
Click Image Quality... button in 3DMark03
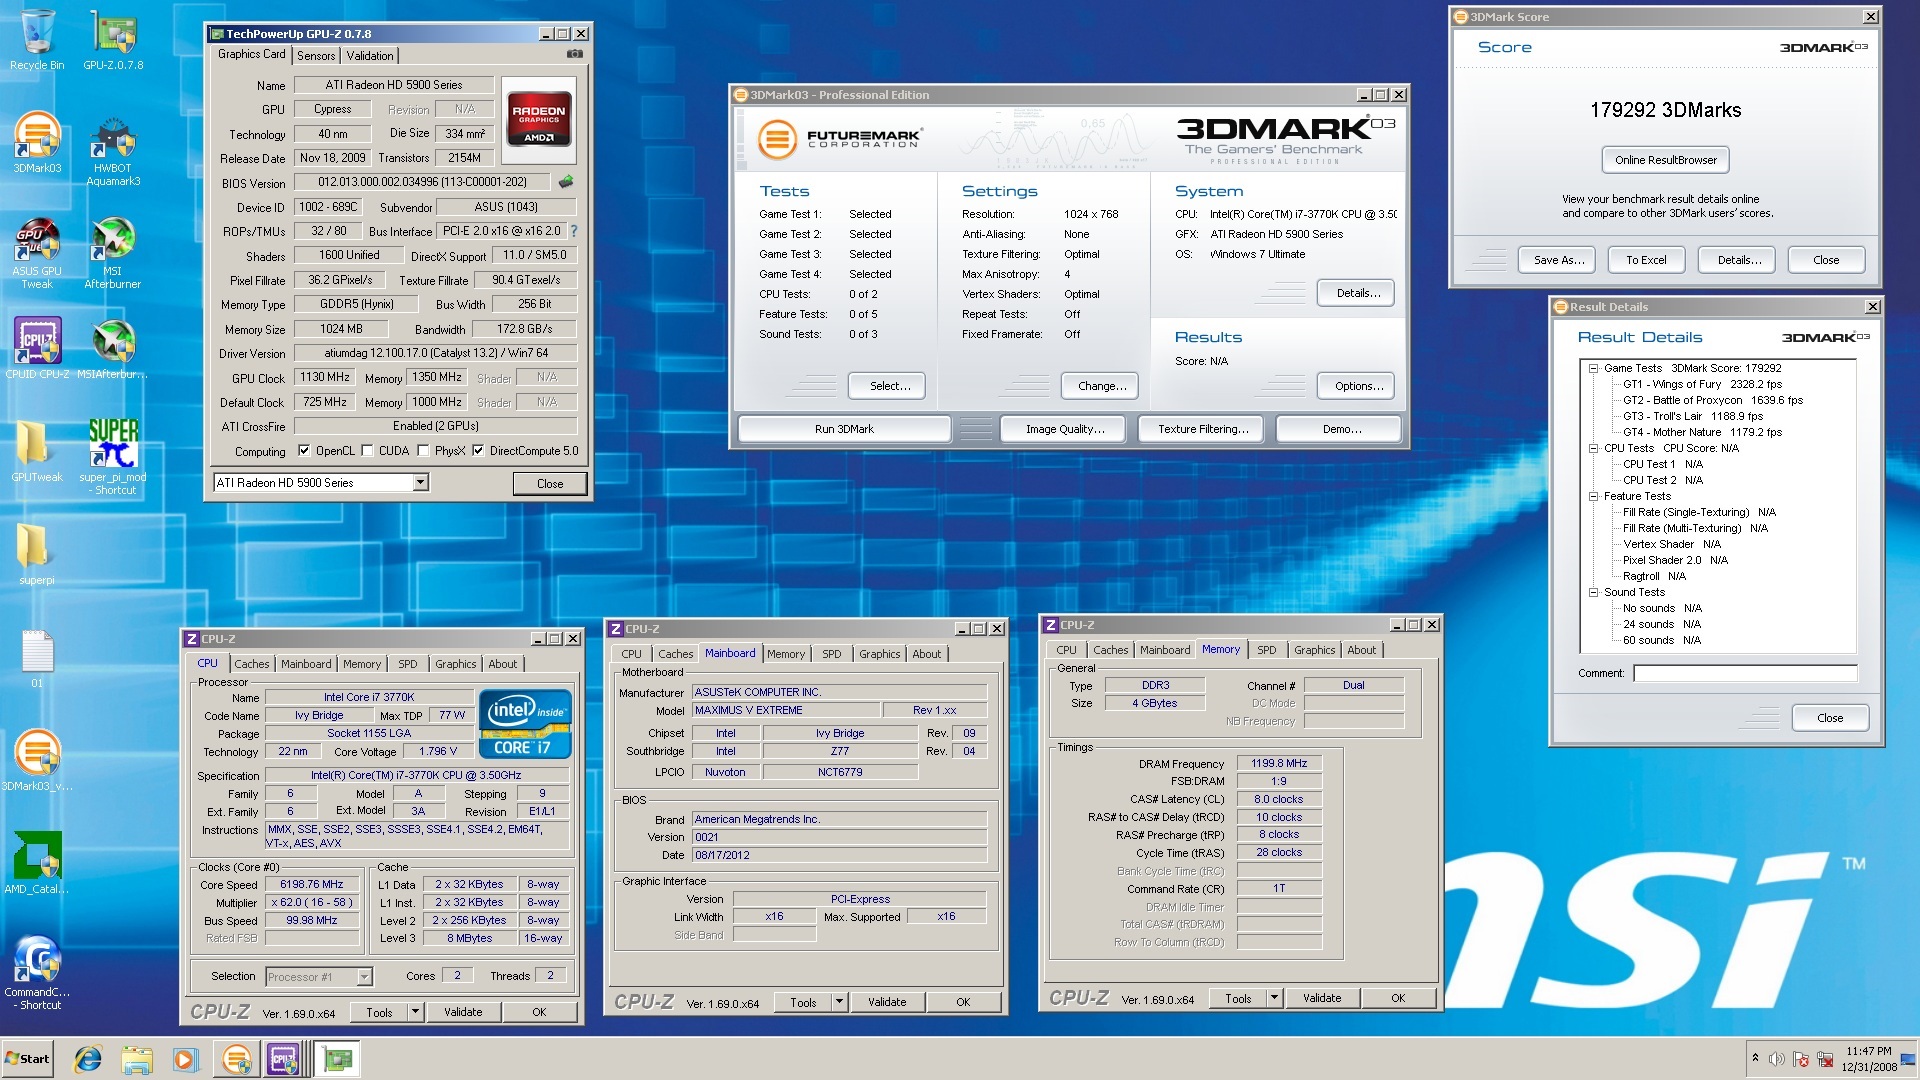click(1064, 429)
